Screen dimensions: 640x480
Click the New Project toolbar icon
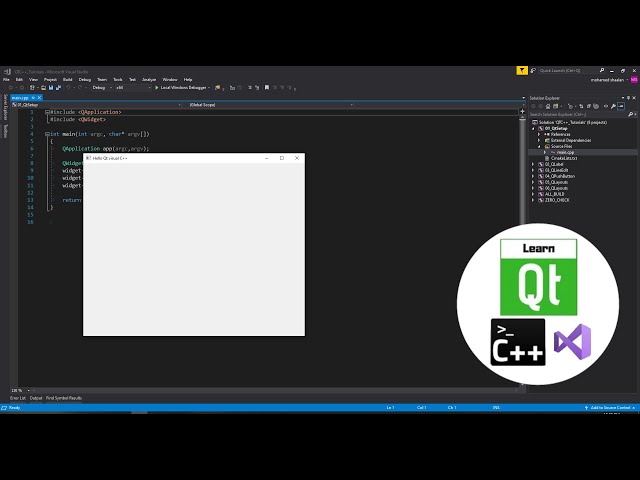click(32, 88)
